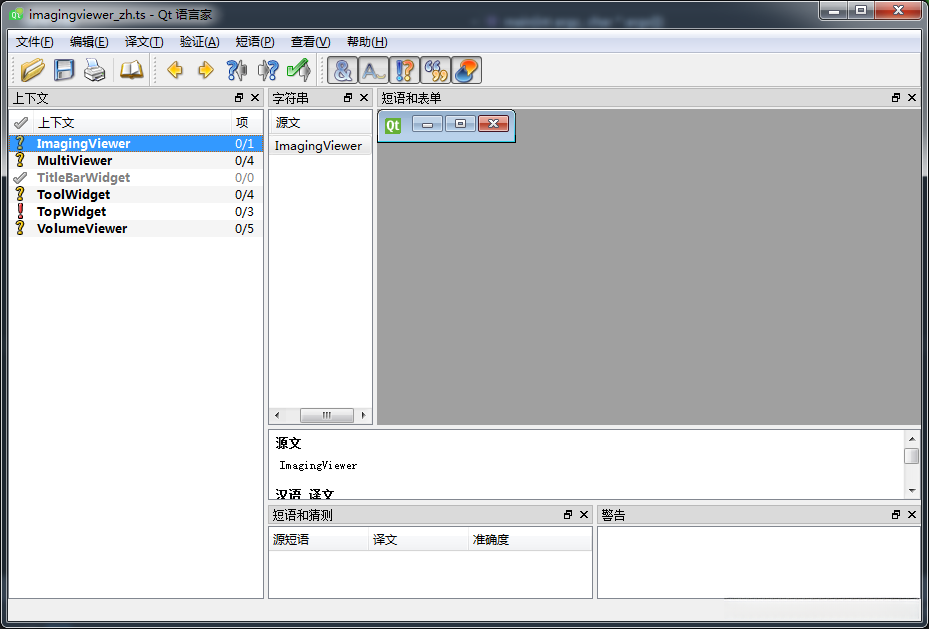
Task: Toggle ending punctuation validation icon
Action: 405,70
